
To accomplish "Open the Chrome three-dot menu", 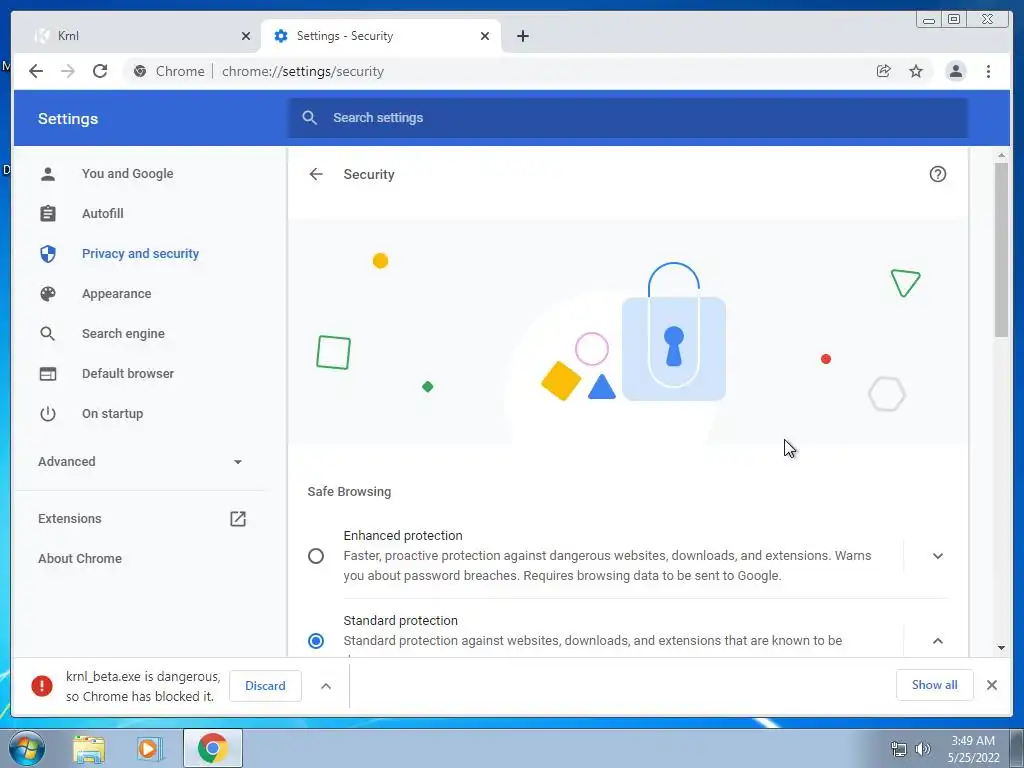I will point(988,71).
